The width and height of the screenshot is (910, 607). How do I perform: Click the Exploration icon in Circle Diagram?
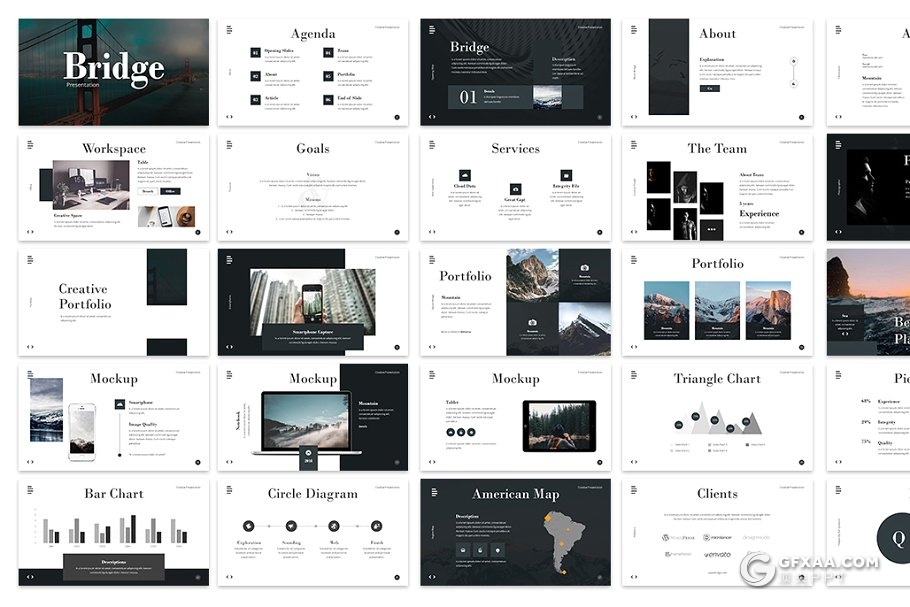(249, 525)
